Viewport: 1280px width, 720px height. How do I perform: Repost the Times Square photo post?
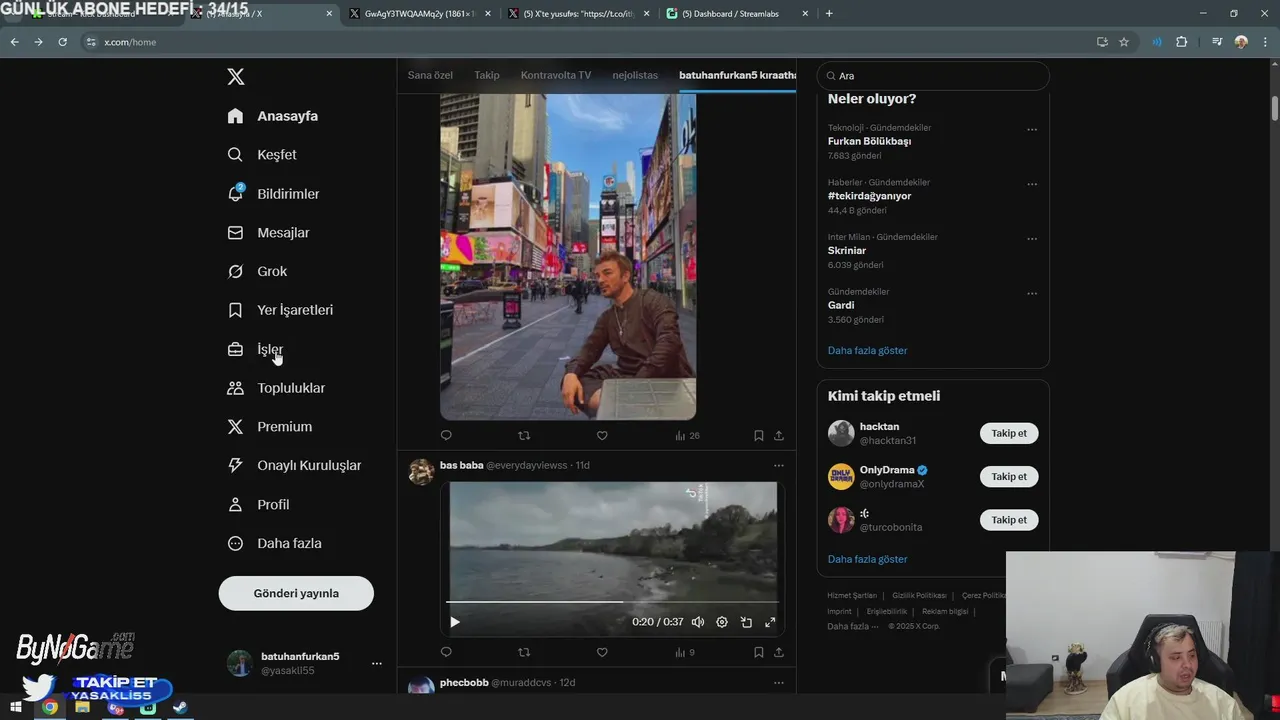[524, 436]
